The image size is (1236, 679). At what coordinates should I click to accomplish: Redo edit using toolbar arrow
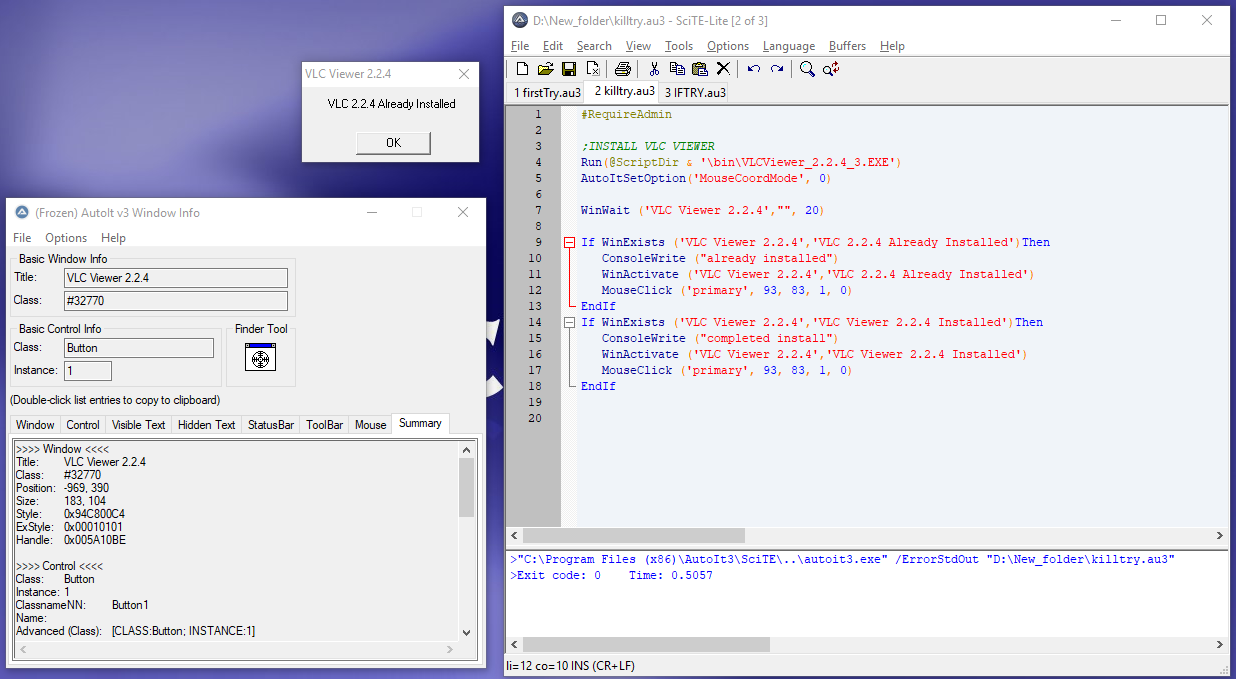pyautogui.click(x=777, y=69)
